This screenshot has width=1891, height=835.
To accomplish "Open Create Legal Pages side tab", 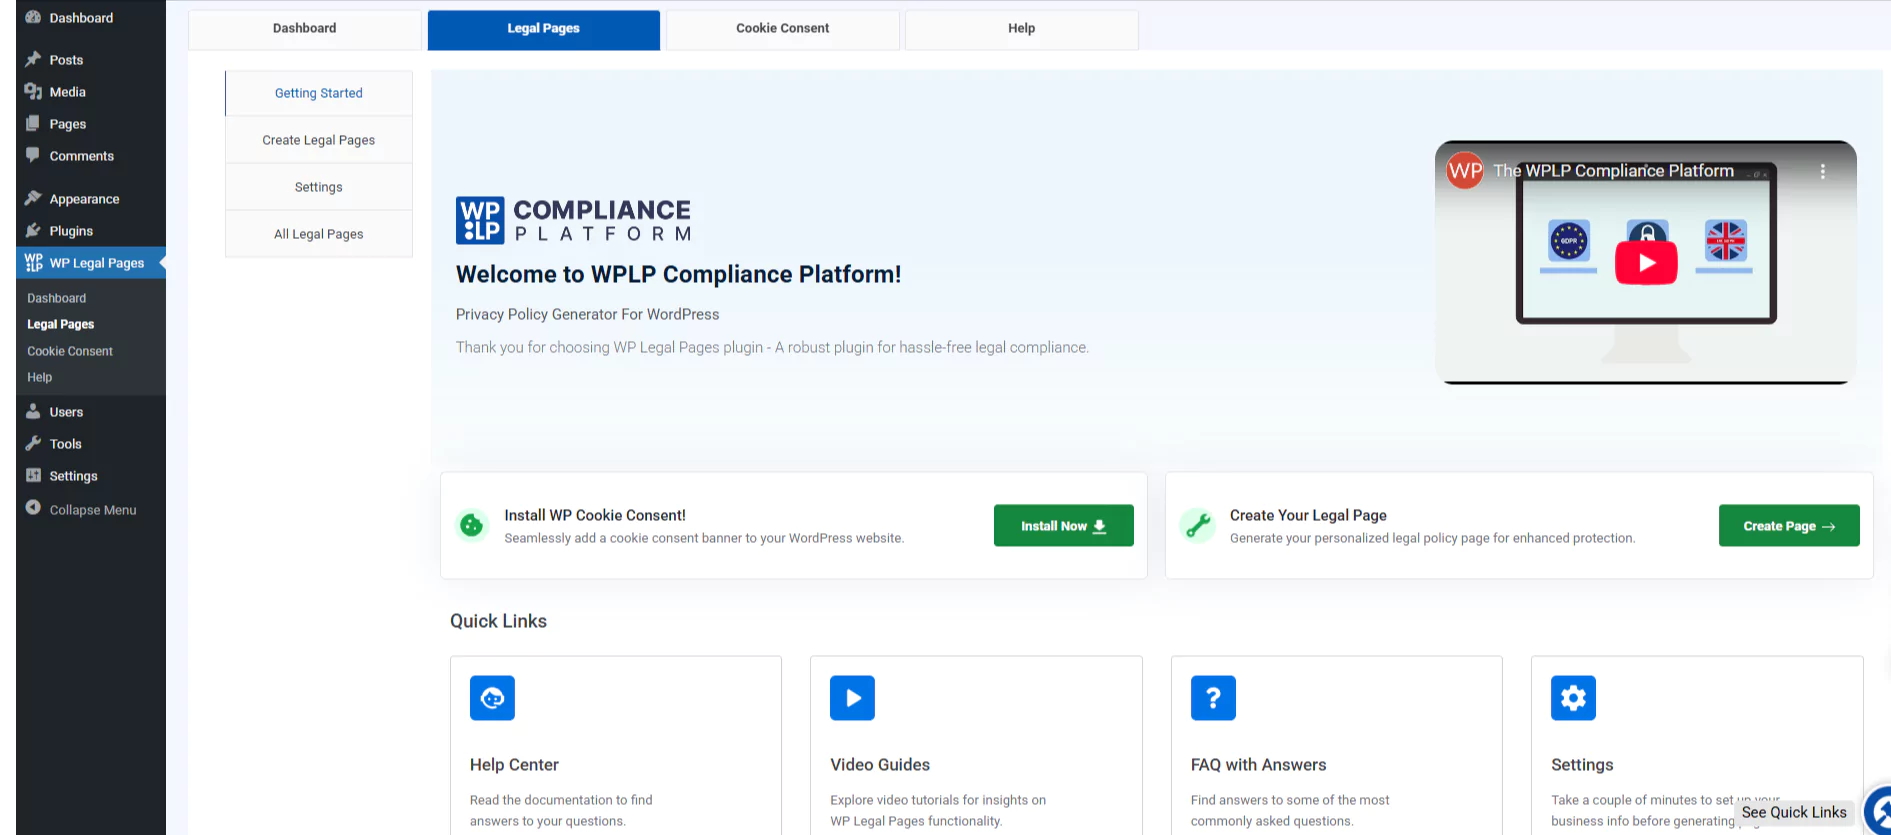I will pos(319,140).
